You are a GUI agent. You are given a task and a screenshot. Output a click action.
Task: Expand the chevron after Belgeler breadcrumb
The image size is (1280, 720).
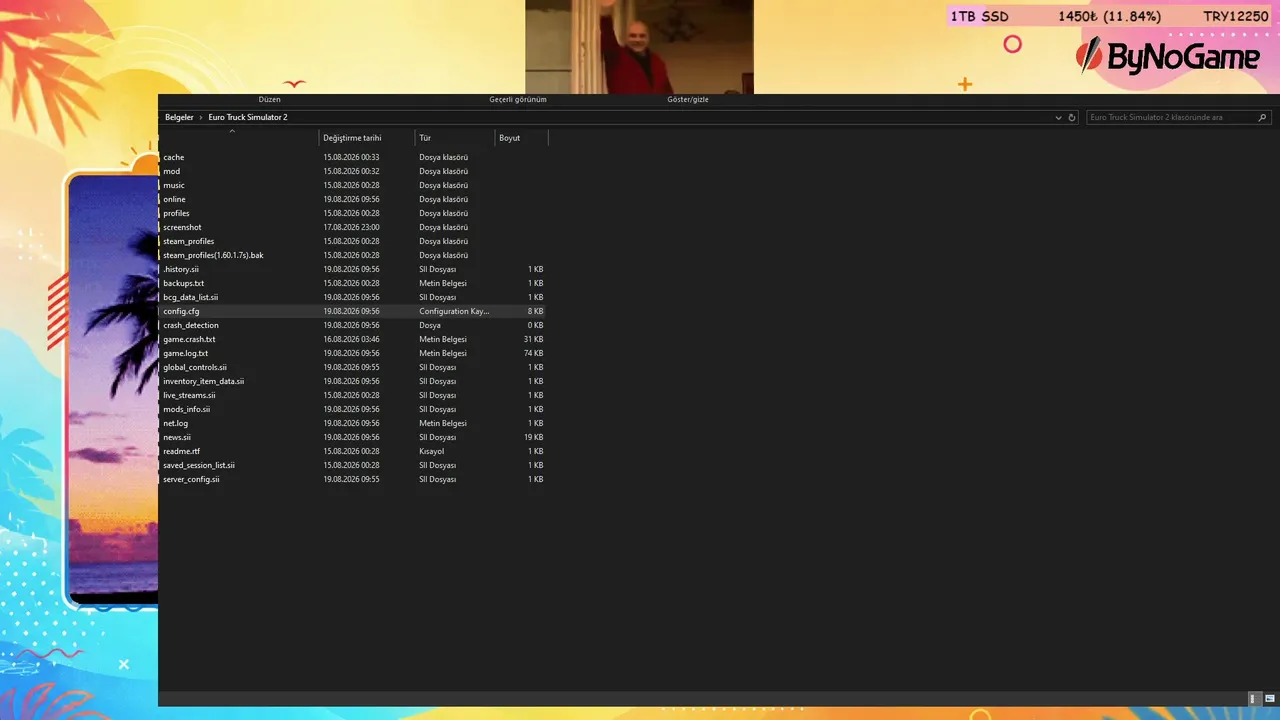(200, 117)
